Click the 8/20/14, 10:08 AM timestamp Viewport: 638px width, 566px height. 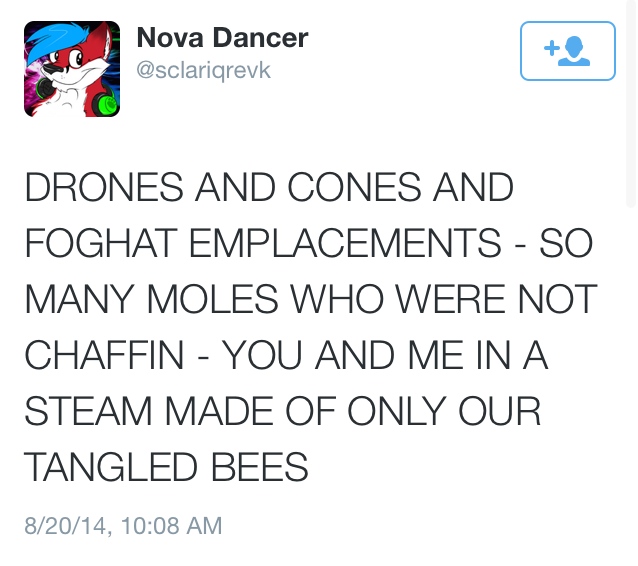point(123,525)
